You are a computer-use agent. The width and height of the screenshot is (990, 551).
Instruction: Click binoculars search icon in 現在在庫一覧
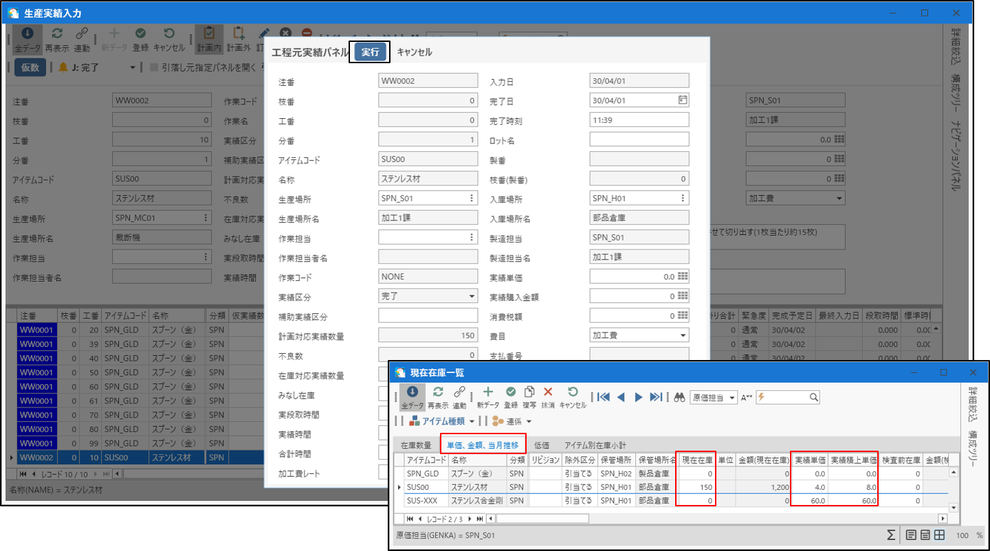[679, 397]
